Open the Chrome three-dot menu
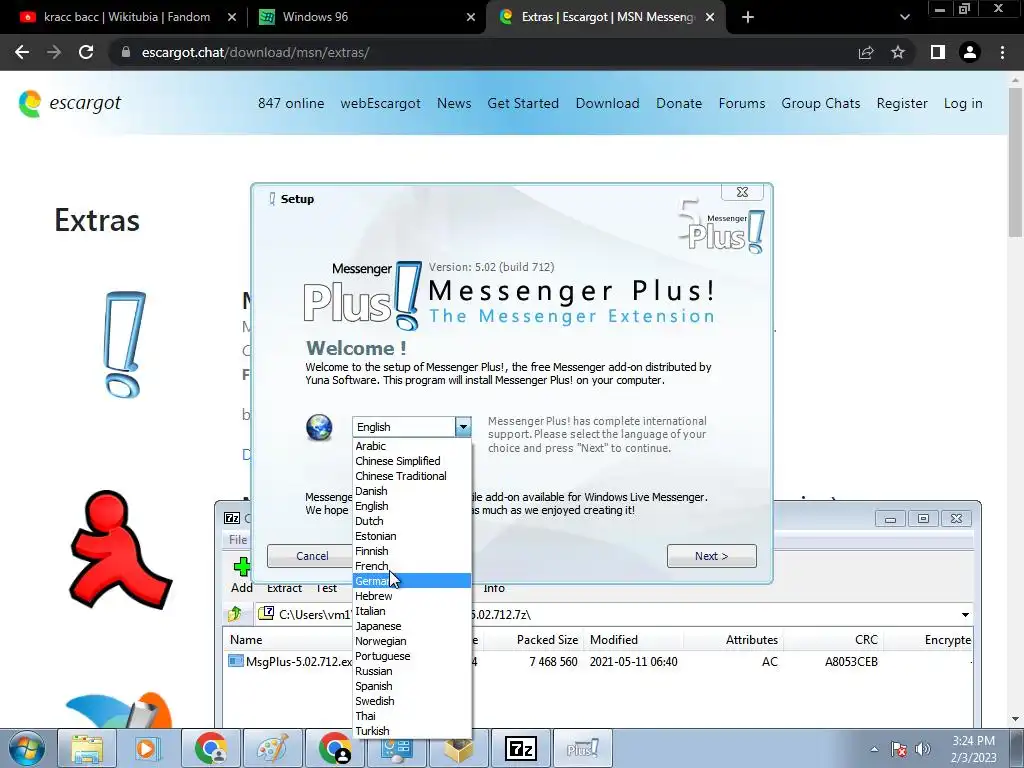The width and height of the screenshot is (1024, 768). point(1002,52)
